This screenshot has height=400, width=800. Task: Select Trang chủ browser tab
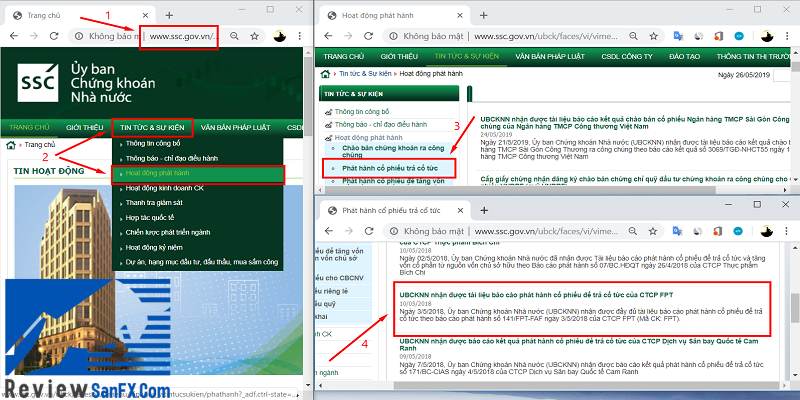[82, 15]
